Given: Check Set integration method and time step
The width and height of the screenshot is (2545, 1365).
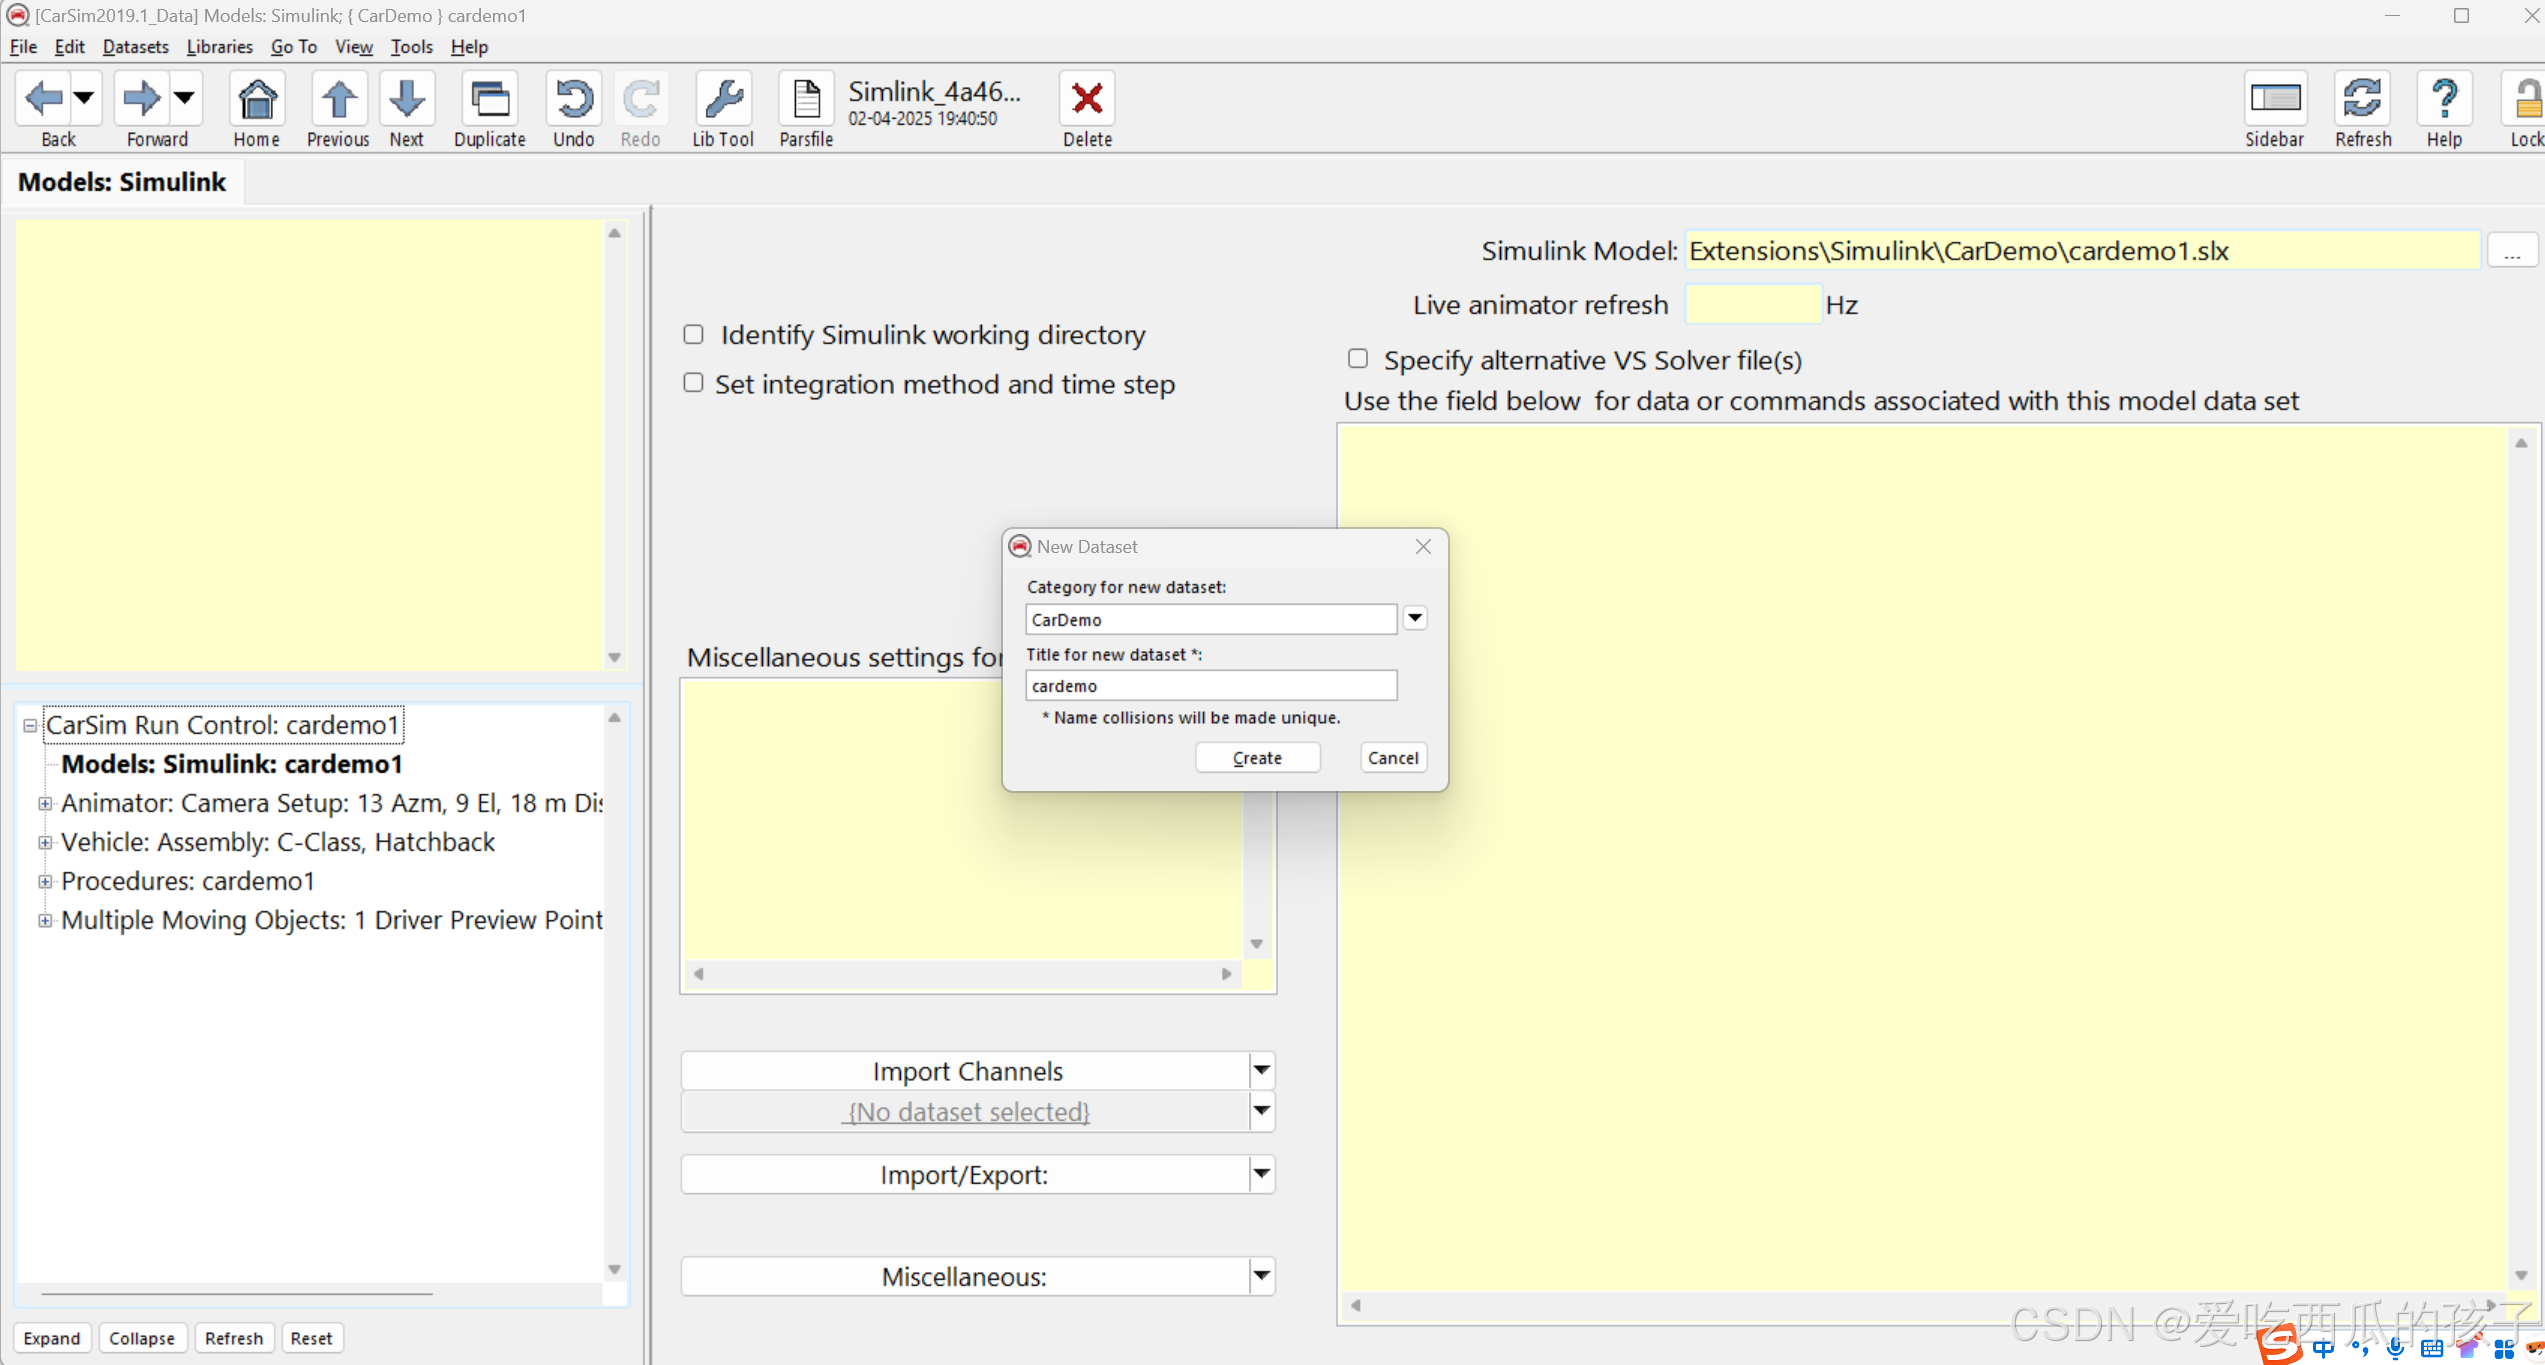Looking at the screenshot, I should pyautogui.click(x=693, y=383).
